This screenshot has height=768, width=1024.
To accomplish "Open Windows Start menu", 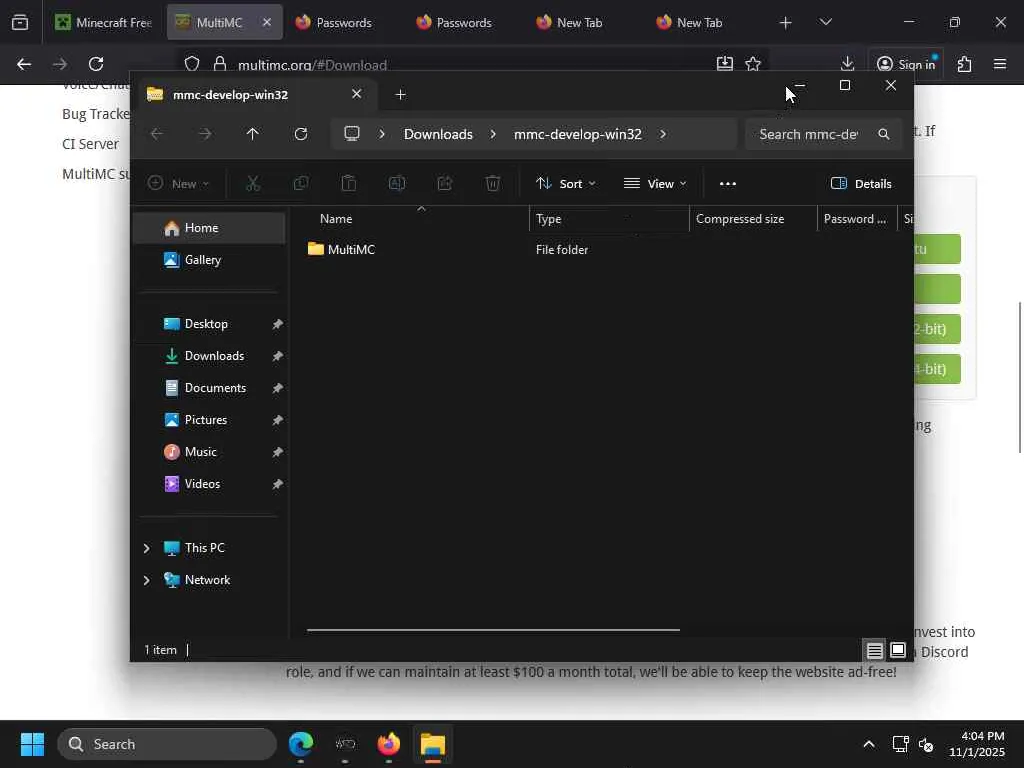I will click(32, 744).
